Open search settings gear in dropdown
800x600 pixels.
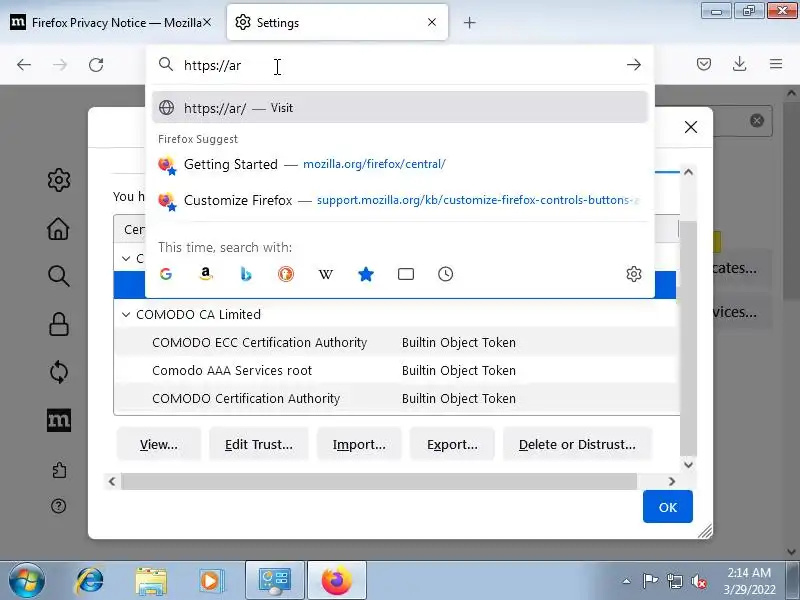pyautogui.click(x=634, y=274)
